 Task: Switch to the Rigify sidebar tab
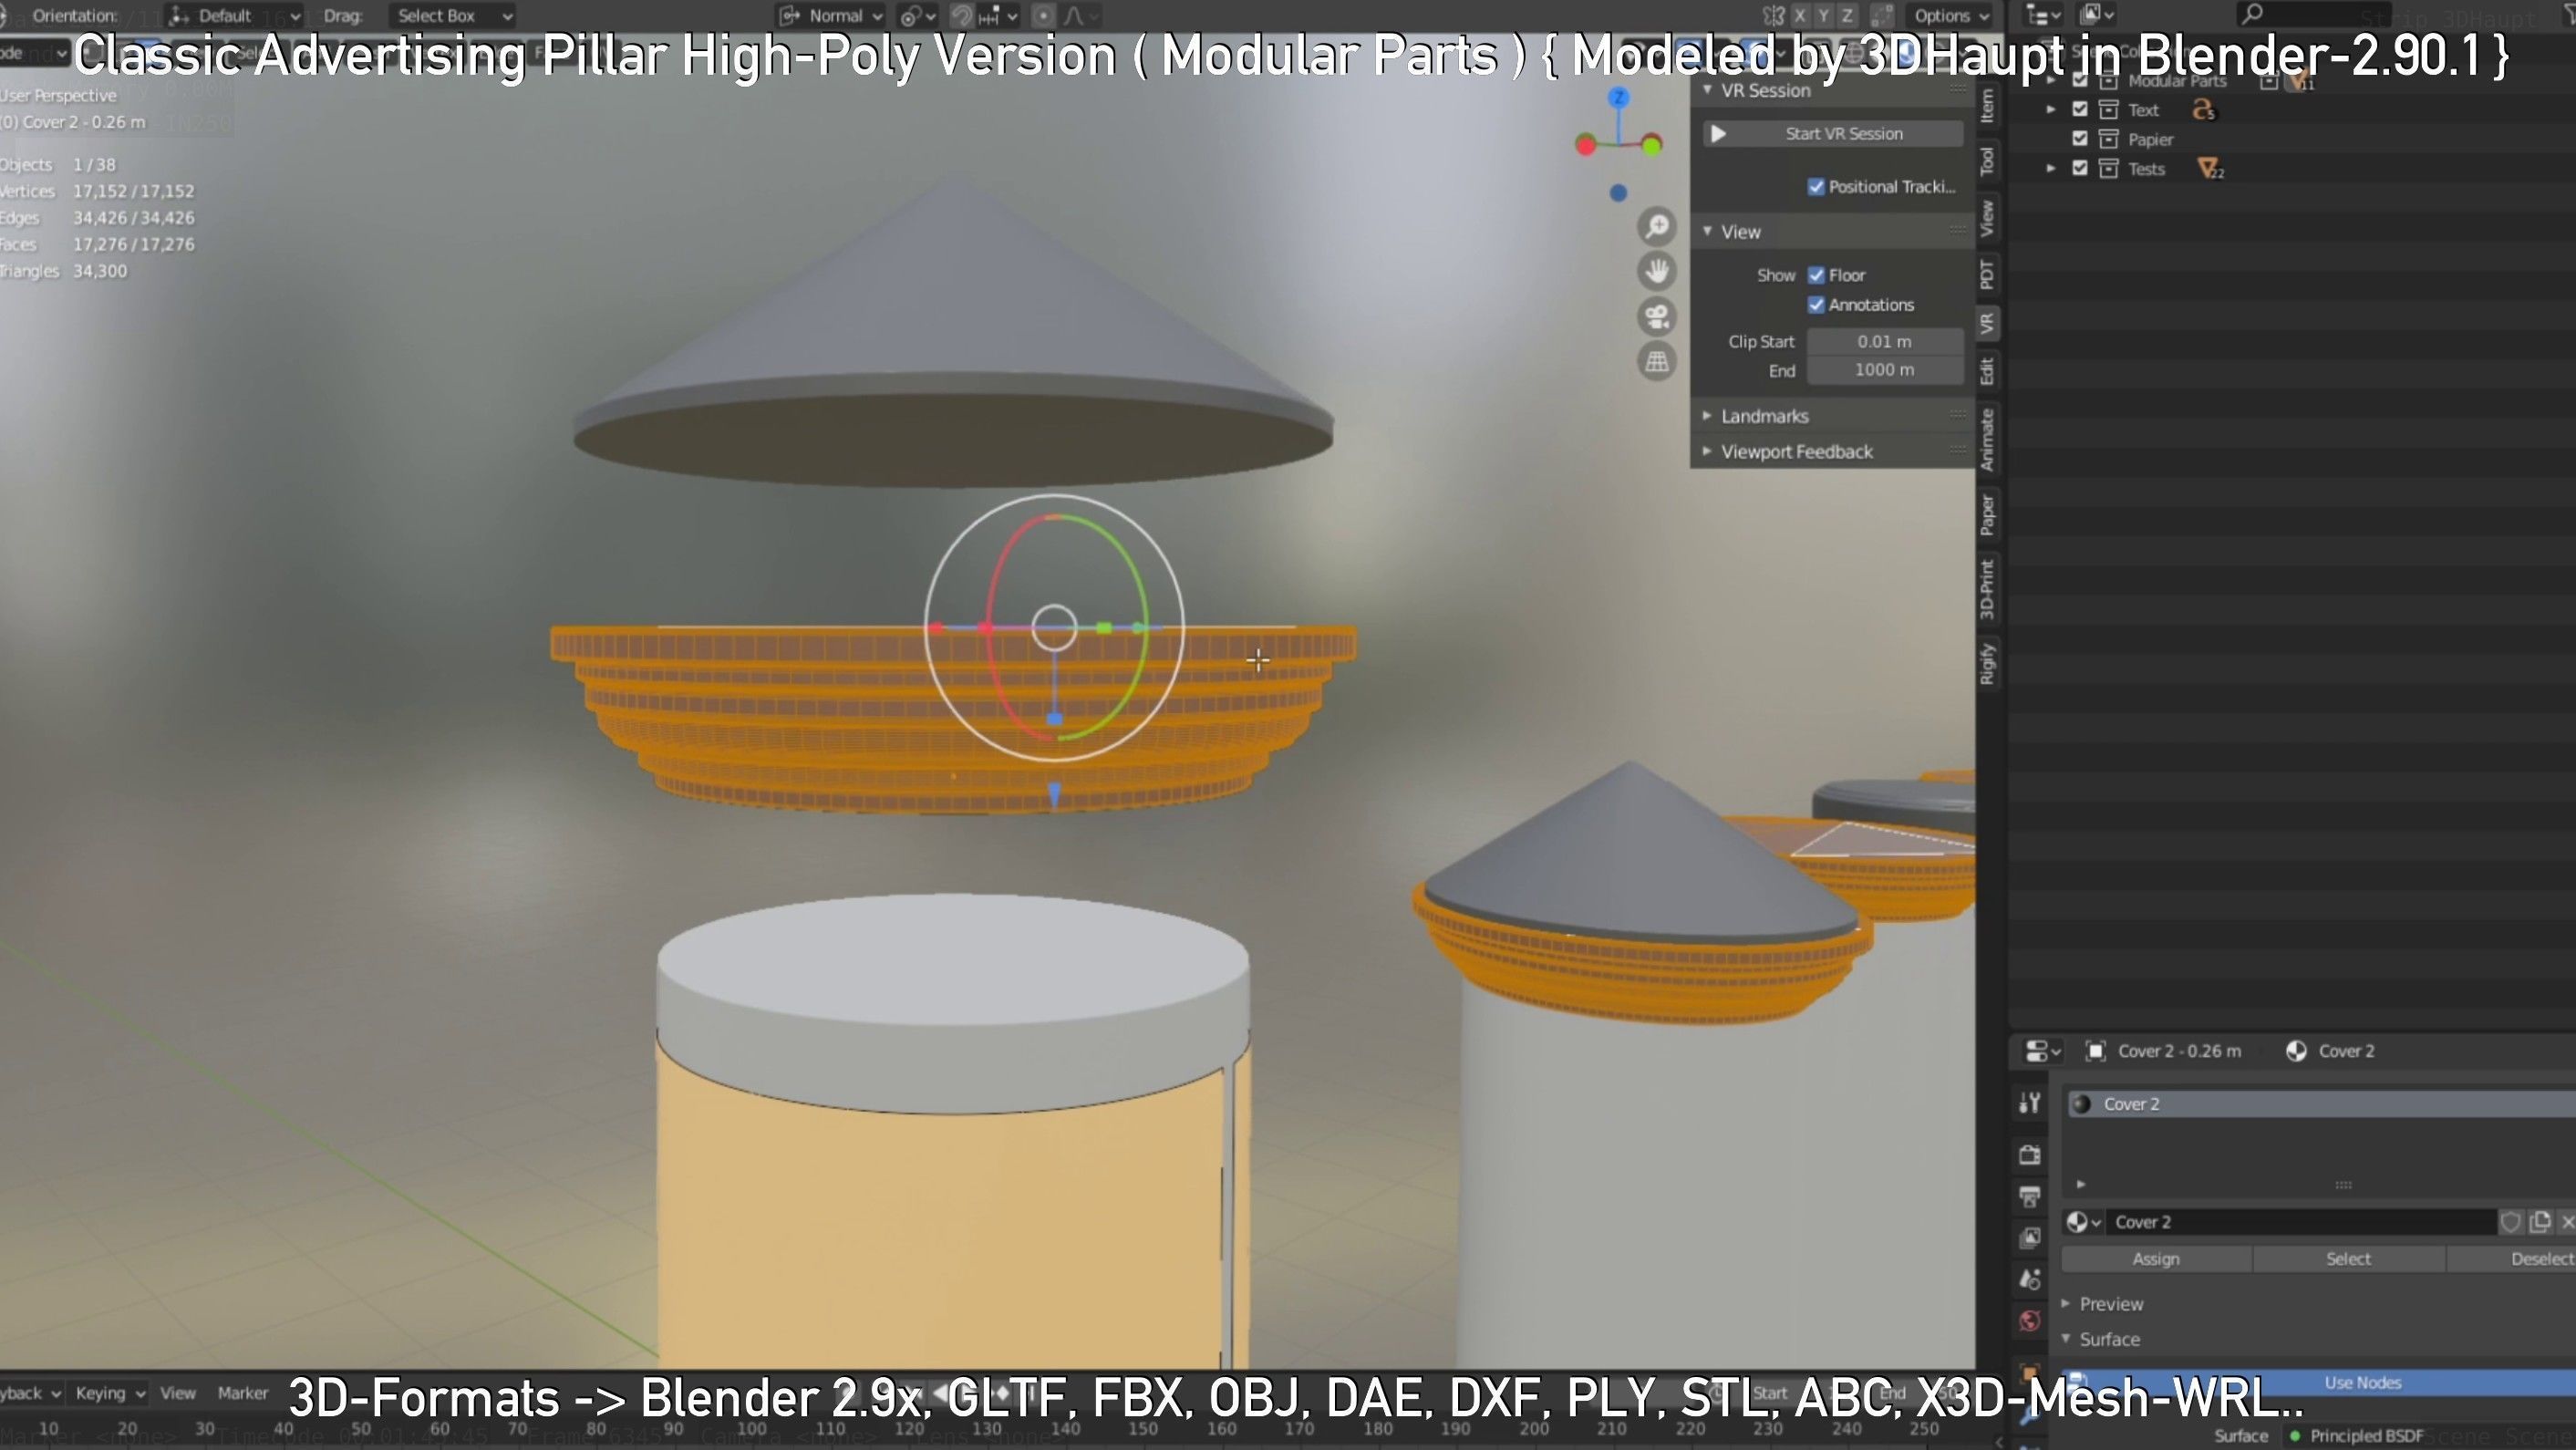1987,664
